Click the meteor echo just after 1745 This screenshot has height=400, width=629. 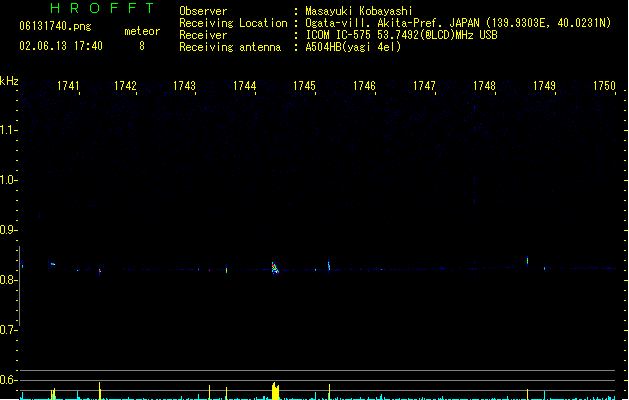click(x=329, y=266)
